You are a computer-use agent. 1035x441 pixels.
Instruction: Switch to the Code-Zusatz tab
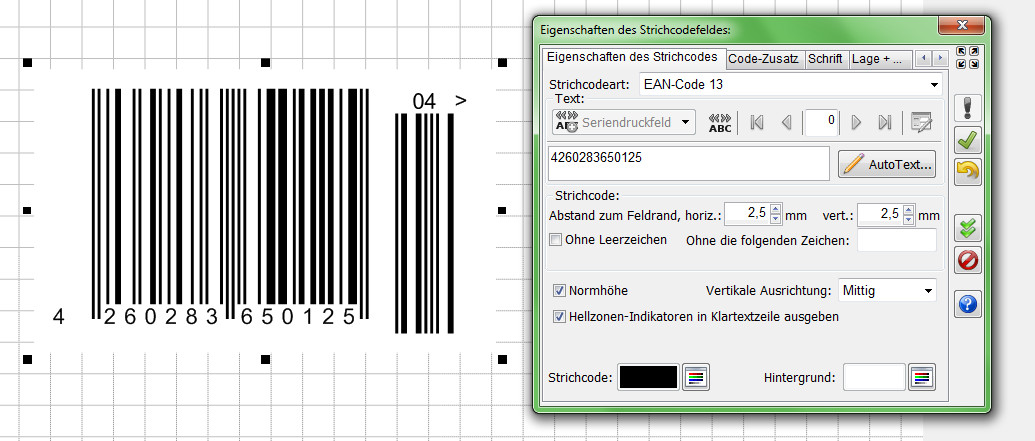tap(764, 59)
